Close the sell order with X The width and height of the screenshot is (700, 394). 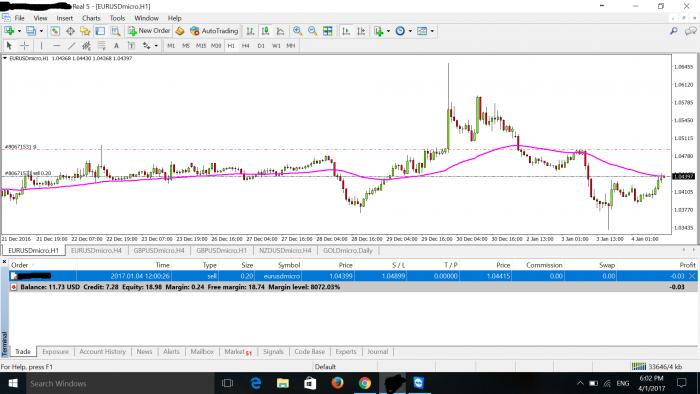[692, 276]
